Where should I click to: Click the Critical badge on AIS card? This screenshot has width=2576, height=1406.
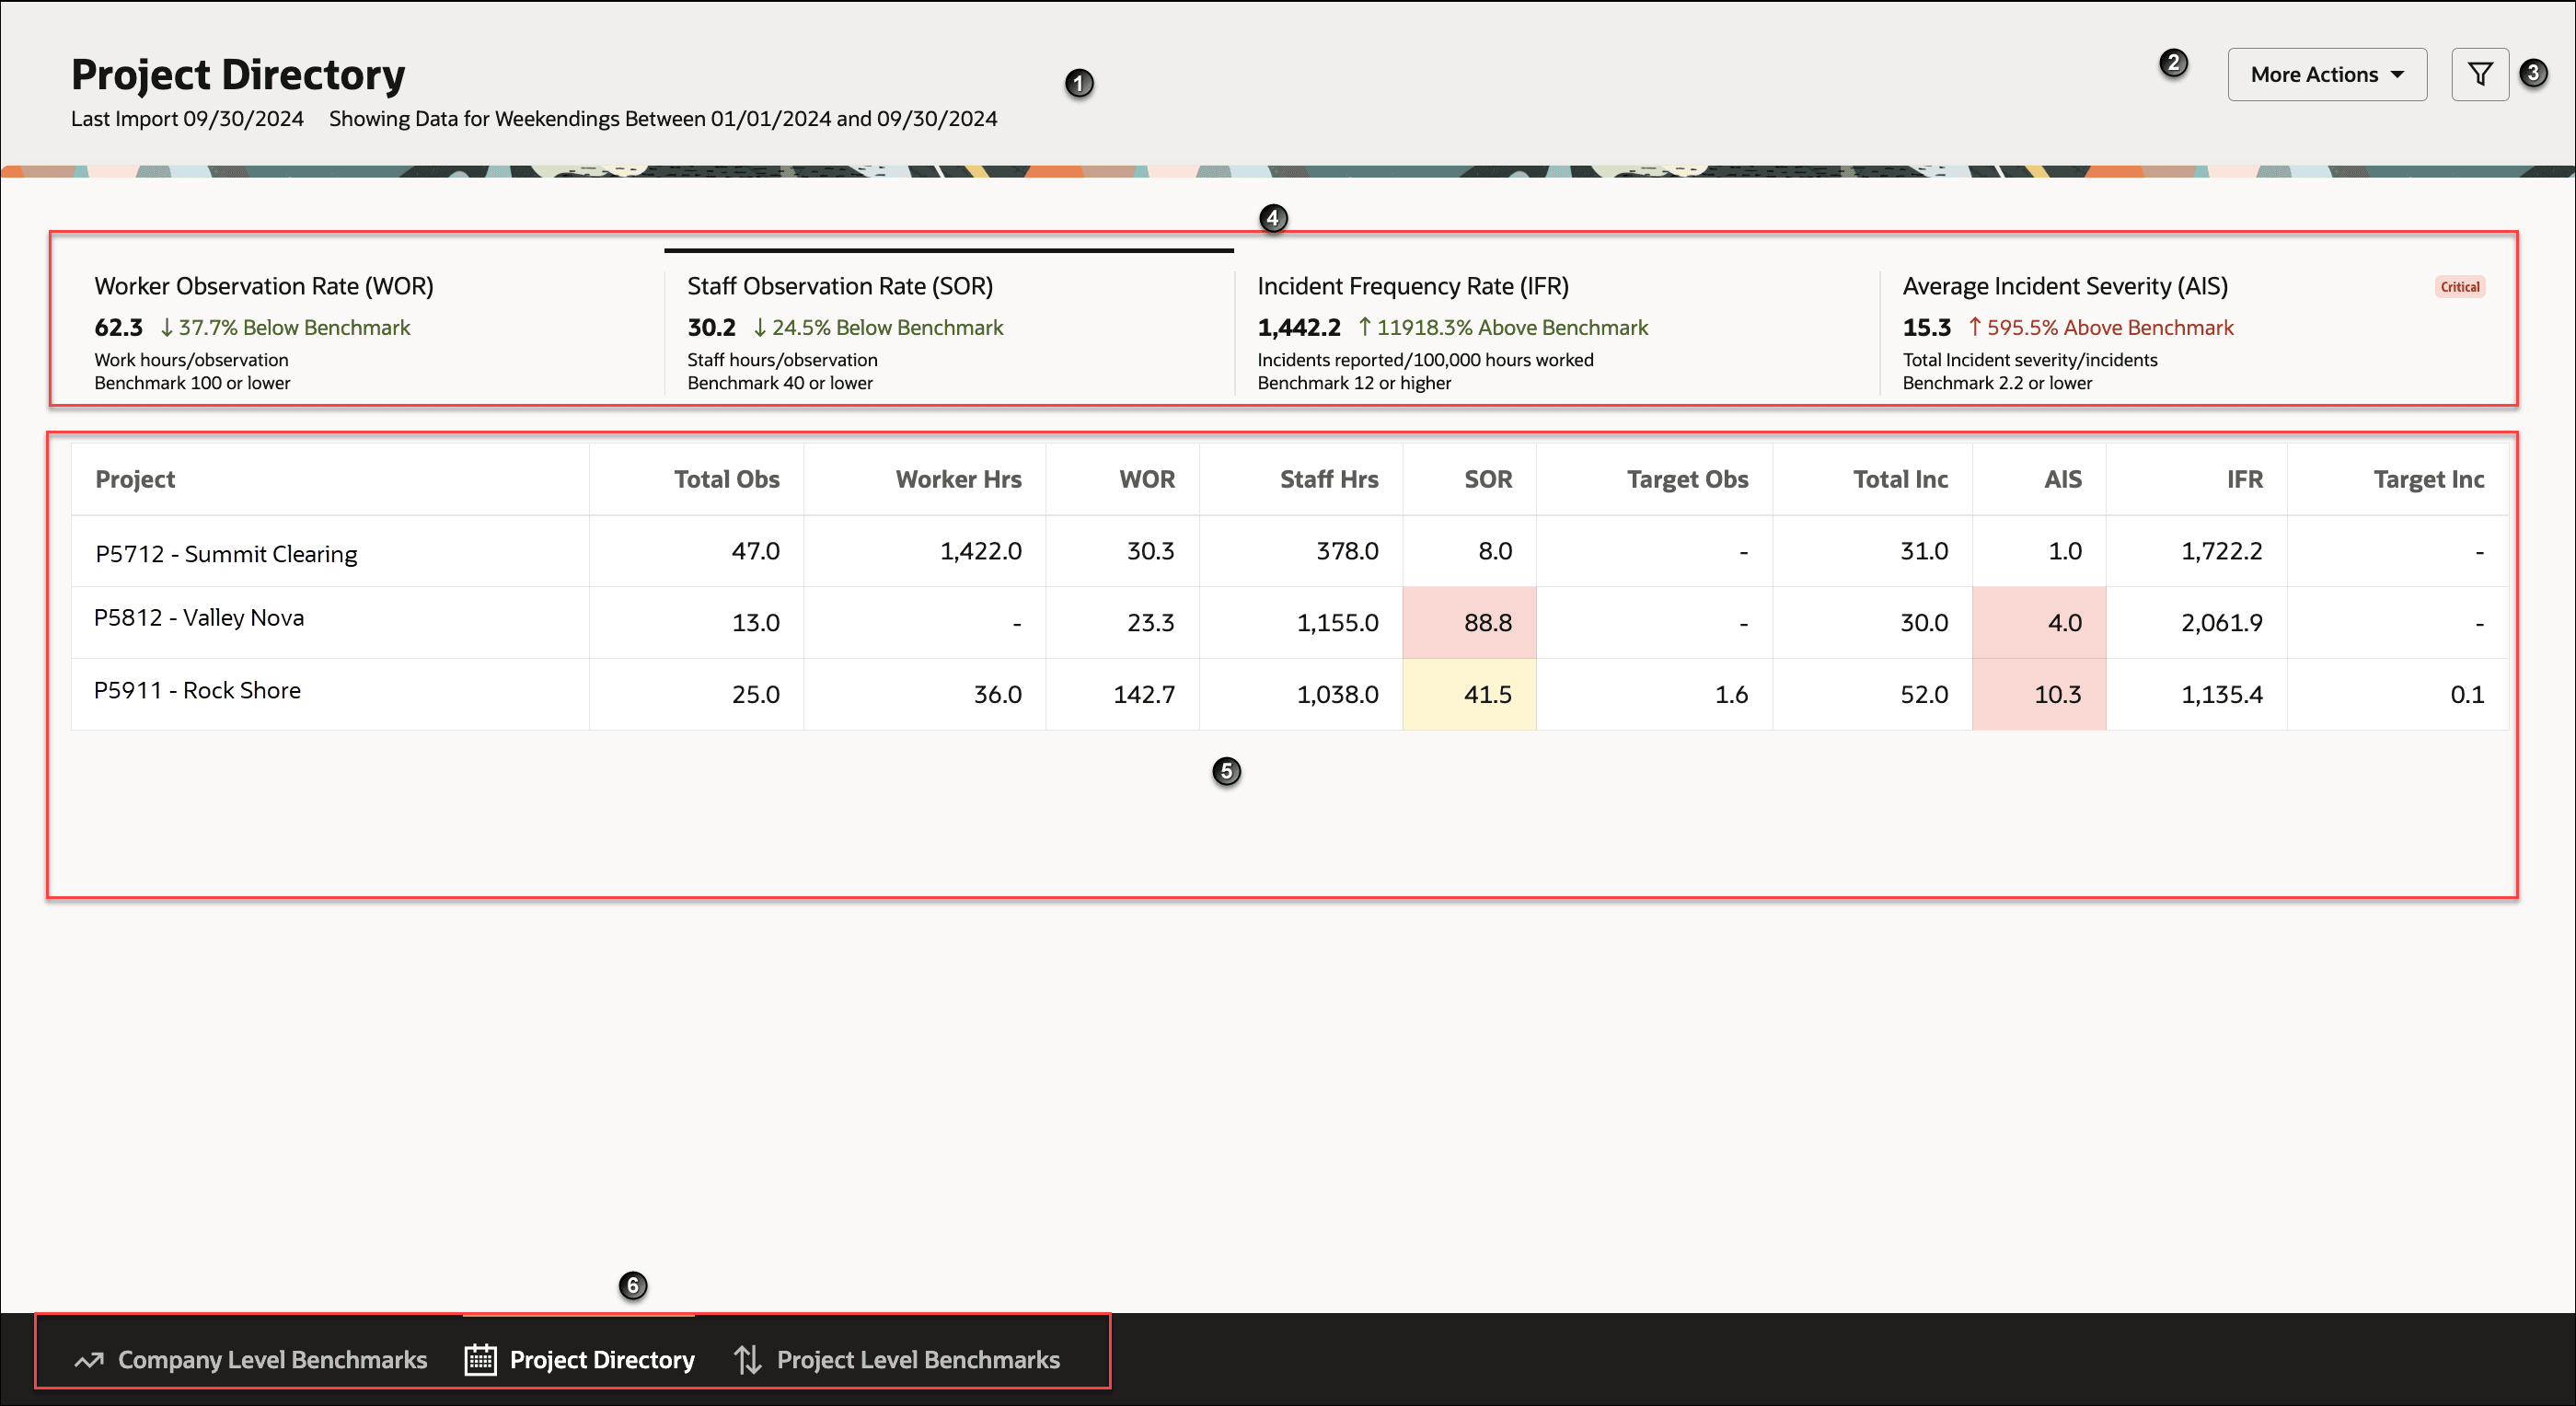2459,287
